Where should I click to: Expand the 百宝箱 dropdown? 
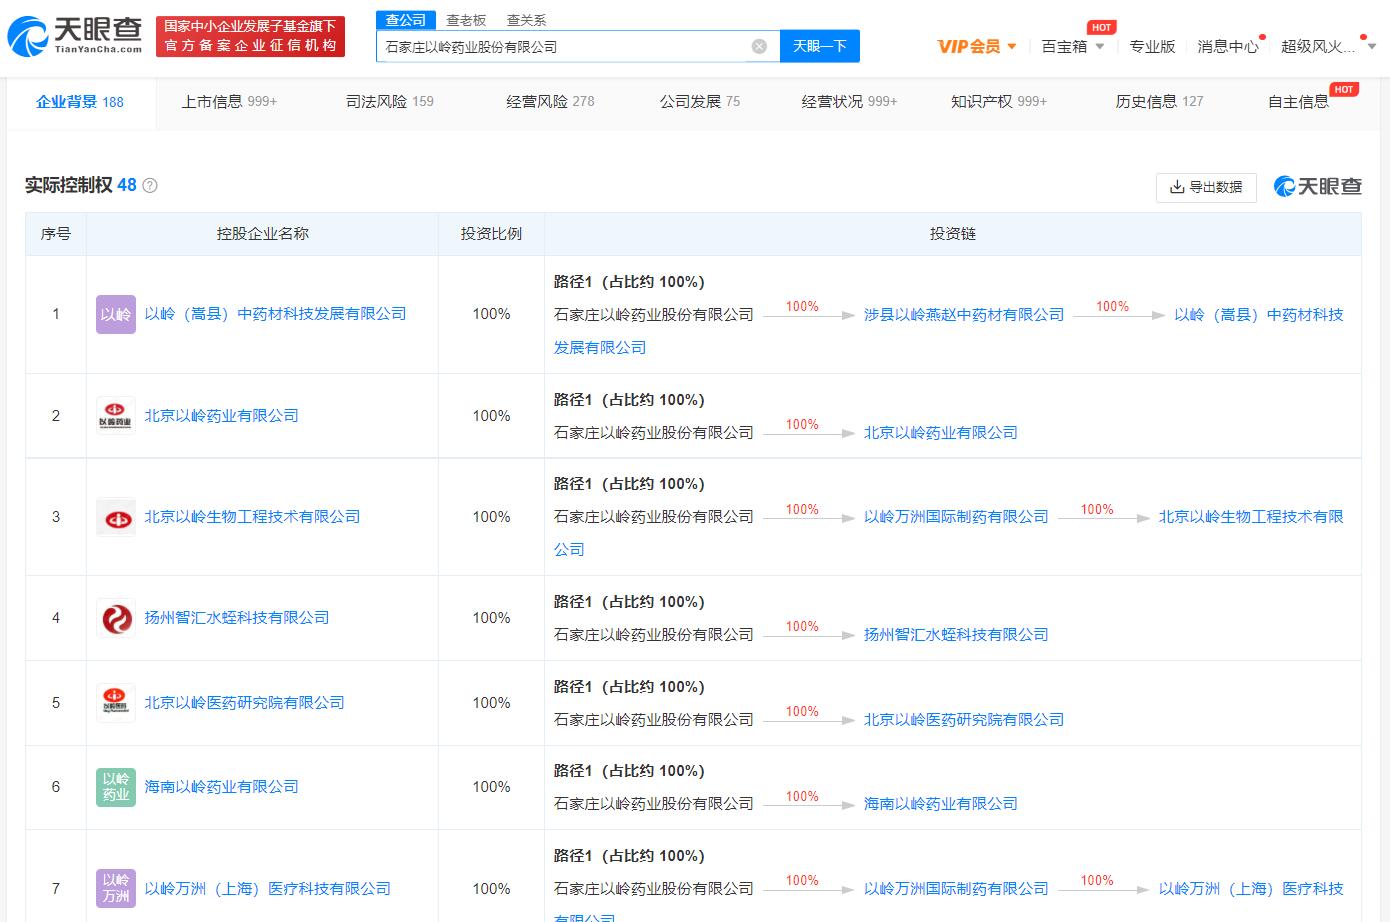[1072, 46]
